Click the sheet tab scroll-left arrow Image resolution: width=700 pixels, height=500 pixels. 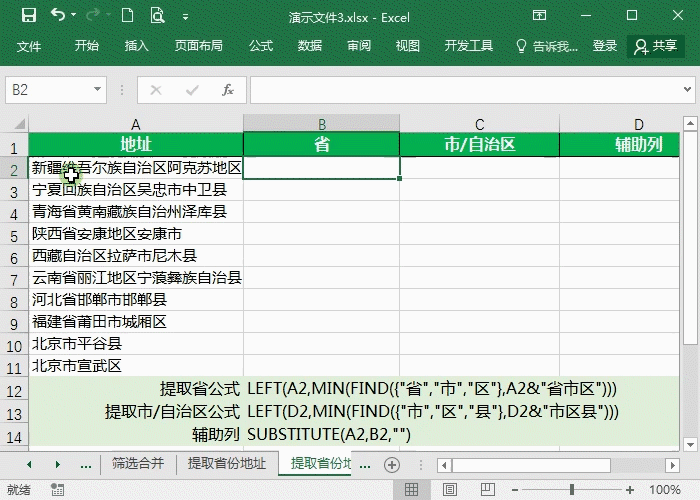click(29, 464)
